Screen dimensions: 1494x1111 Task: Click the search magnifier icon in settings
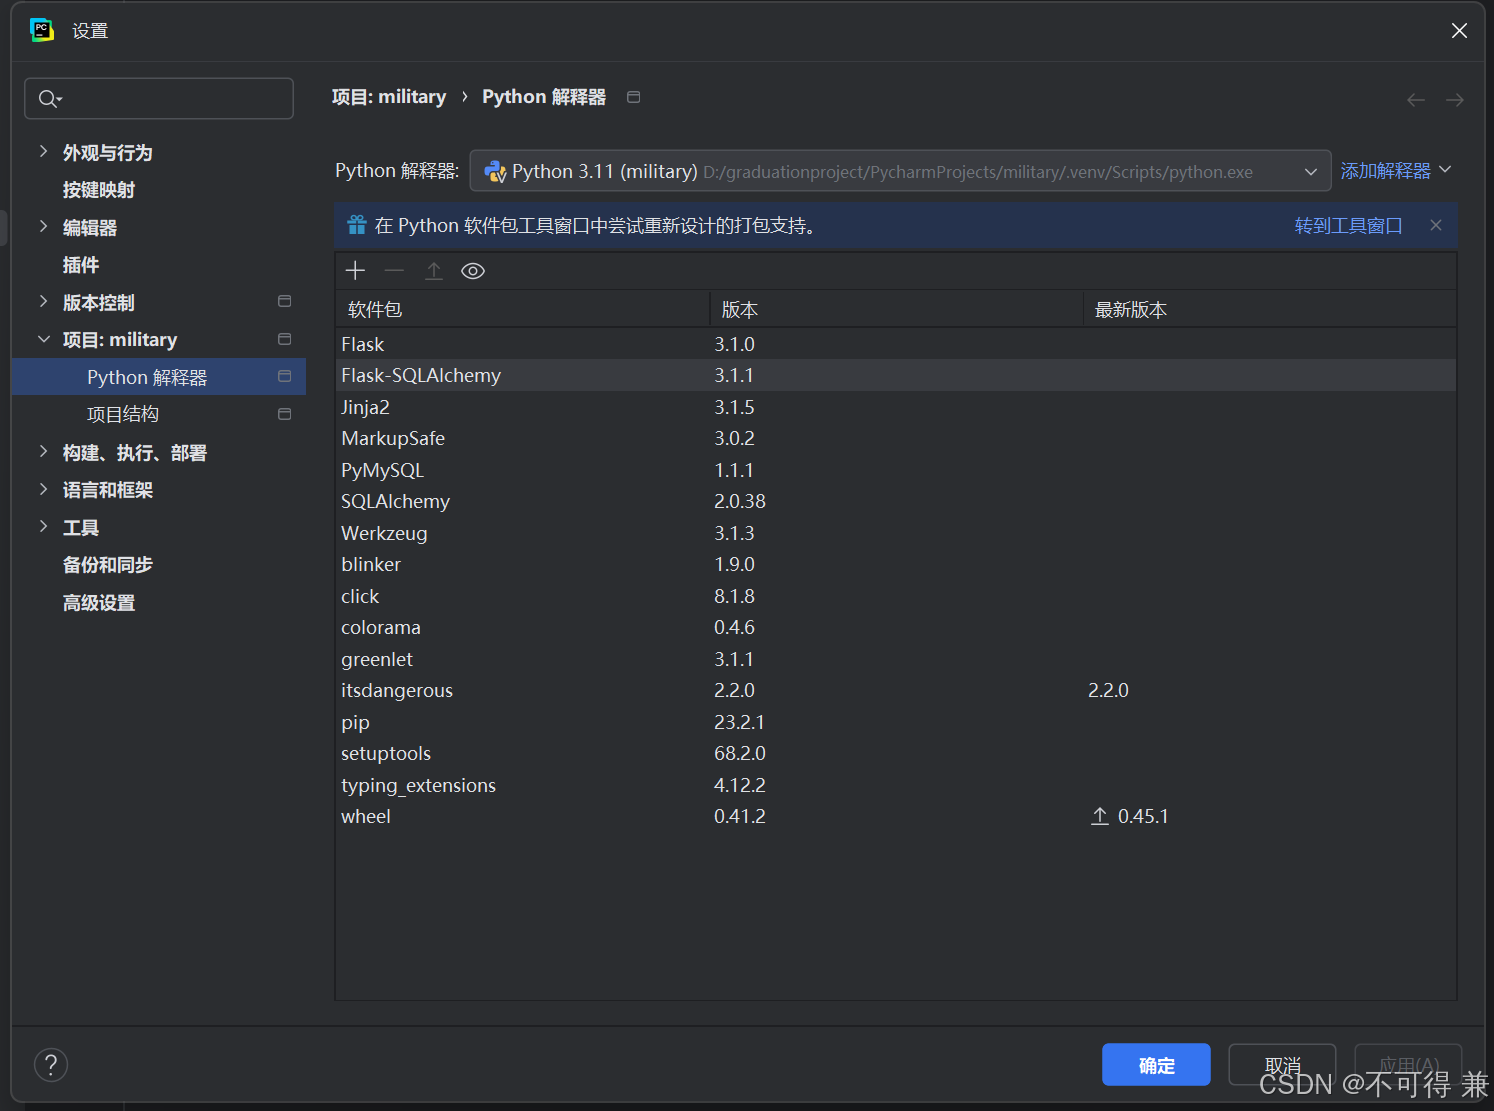(x=49, y=98)
